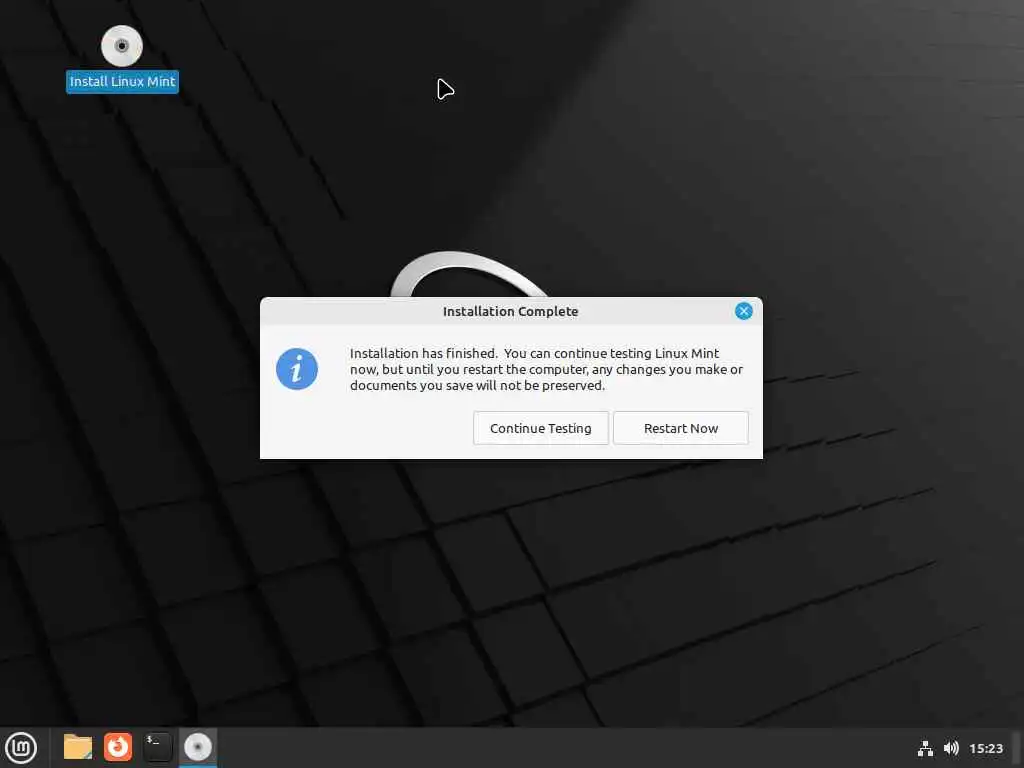Image resolution: width=1024 pixels, height=768 pixels.
Task: Open the 15:23 clock calendar
Action: tap(986, 748)
